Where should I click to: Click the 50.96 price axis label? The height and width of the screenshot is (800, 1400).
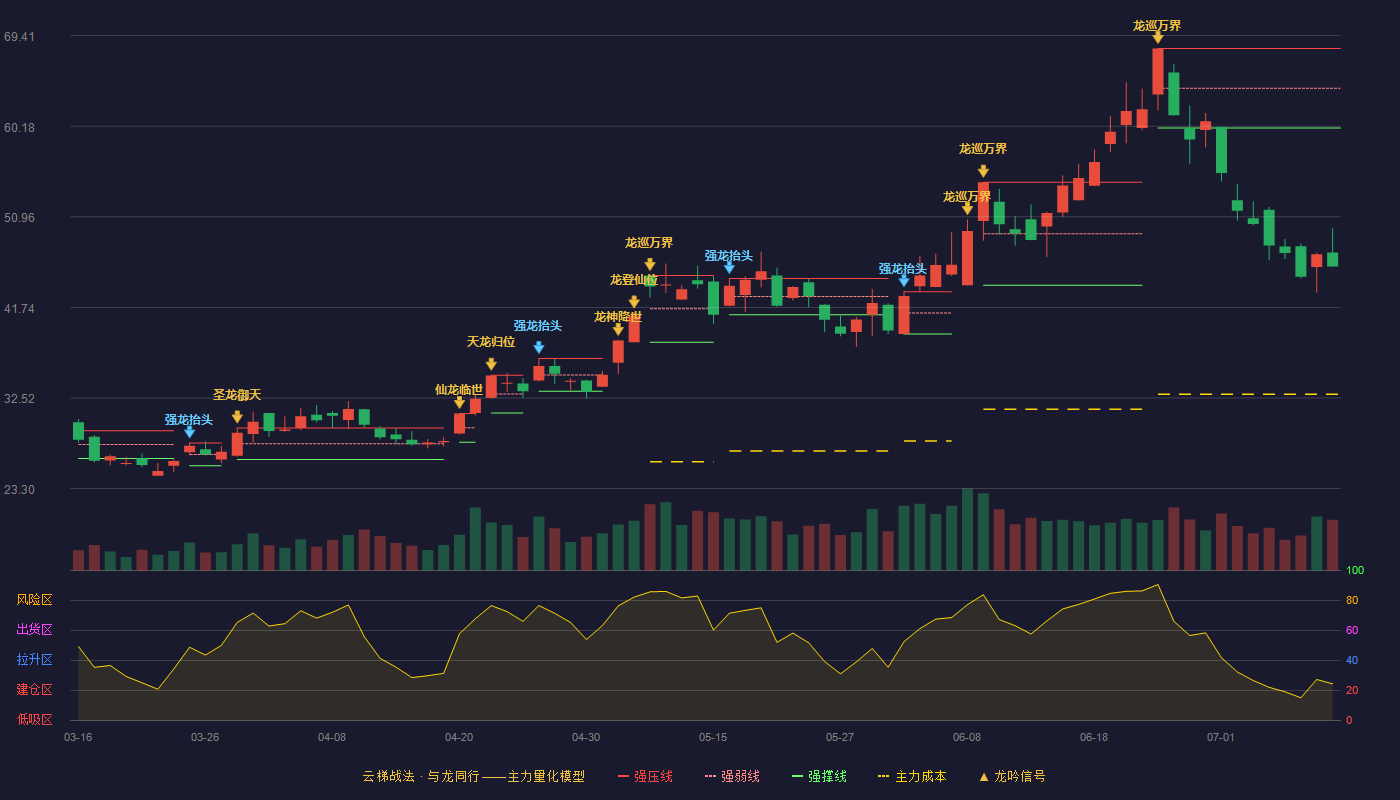pyautogui.click(x=20, y=217)
